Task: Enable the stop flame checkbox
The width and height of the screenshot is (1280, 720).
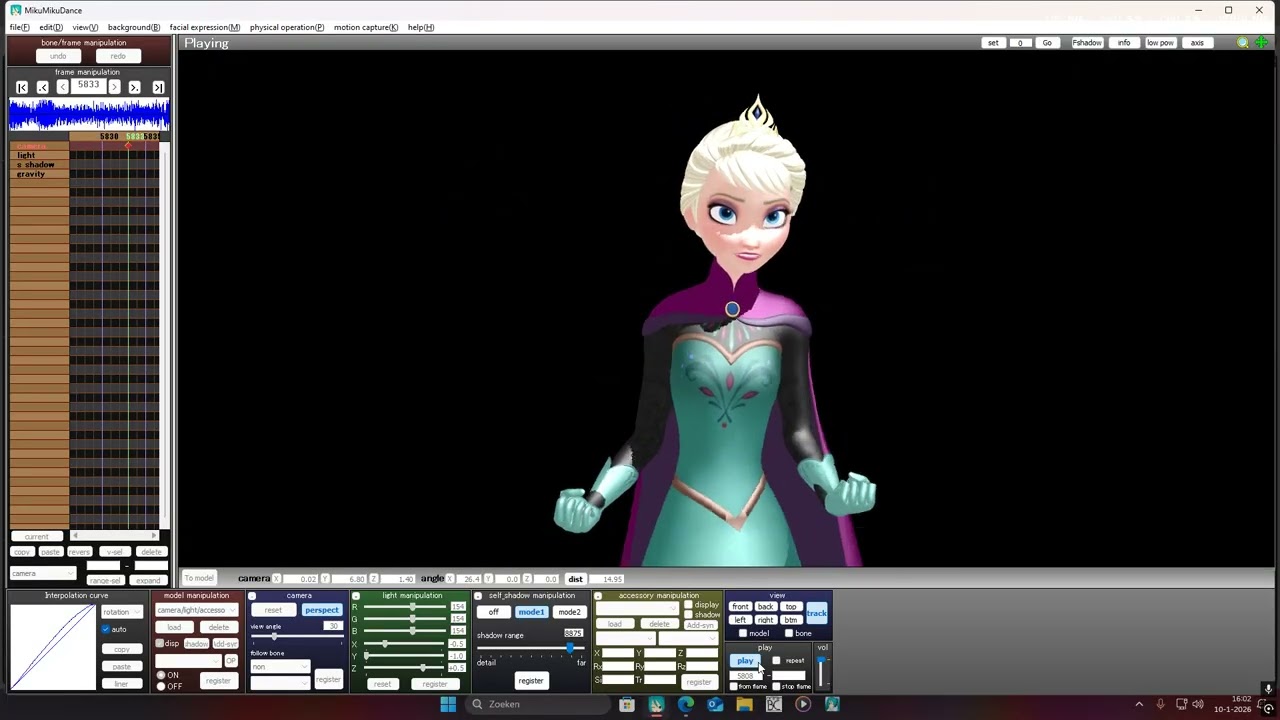Action: click(x=777, y=686)
